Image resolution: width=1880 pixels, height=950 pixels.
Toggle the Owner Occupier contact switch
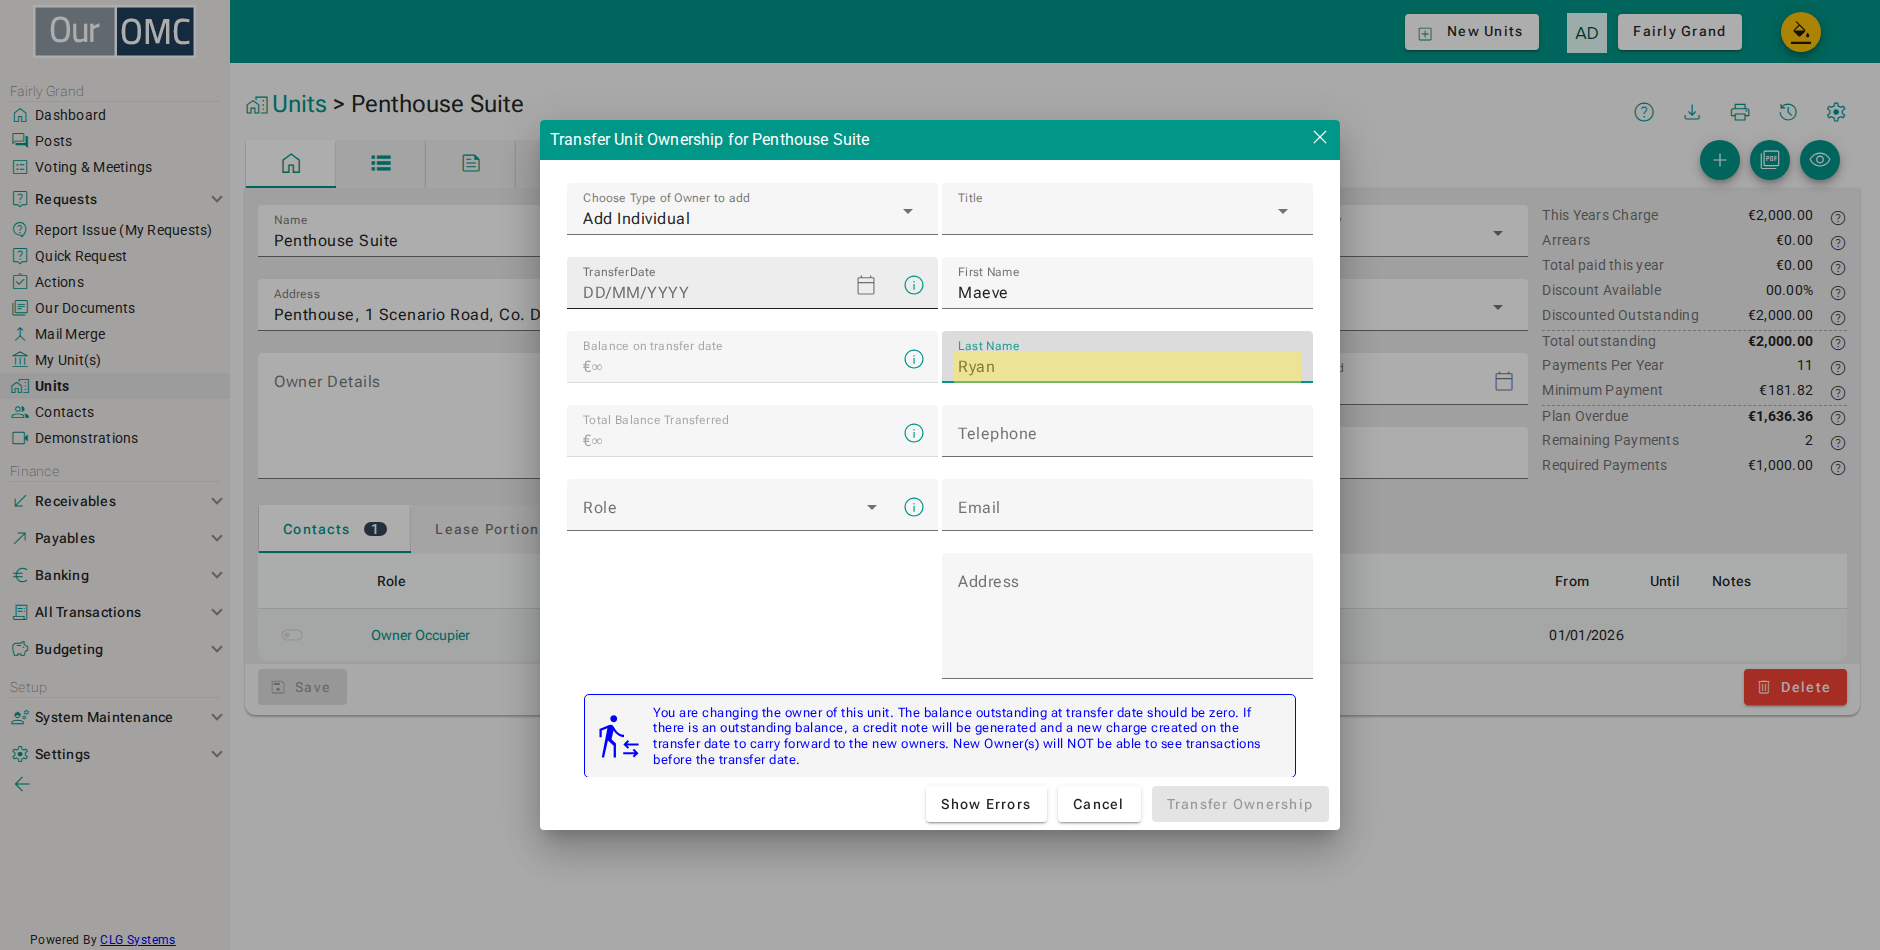[x=292, y=635]
